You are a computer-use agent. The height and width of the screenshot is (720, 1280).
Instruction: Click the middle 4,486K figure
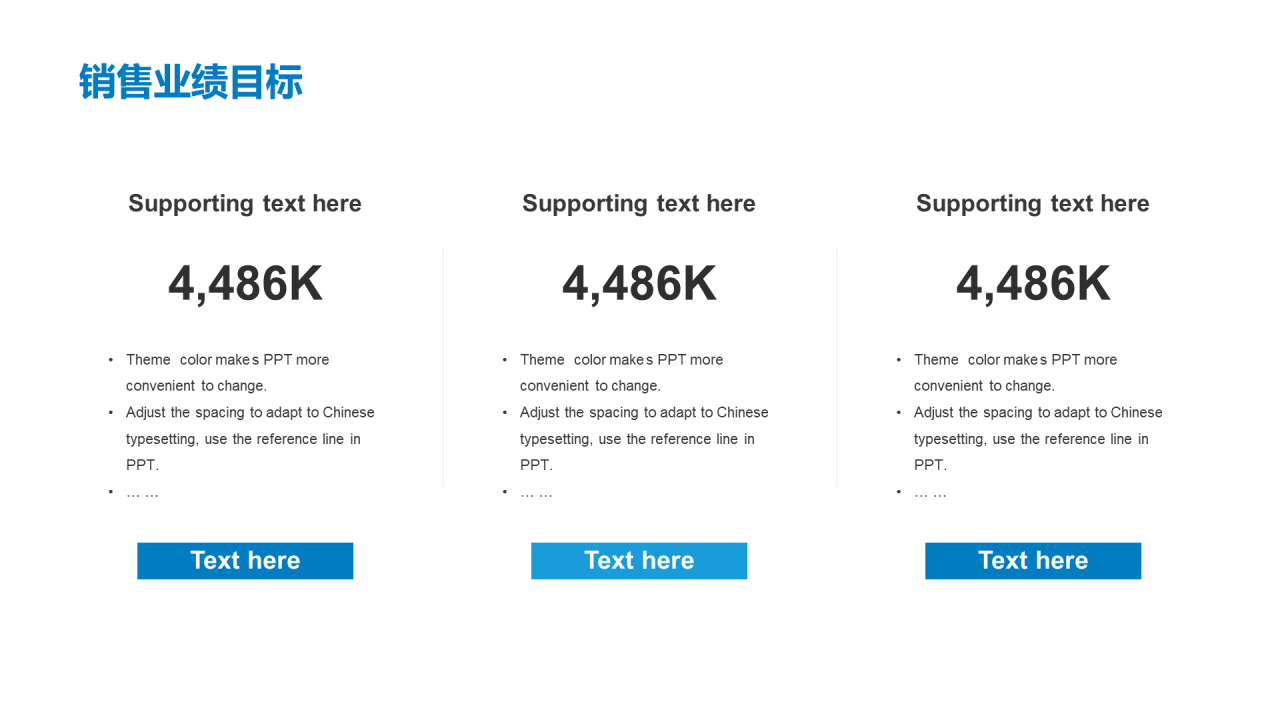tap(639, 284)
